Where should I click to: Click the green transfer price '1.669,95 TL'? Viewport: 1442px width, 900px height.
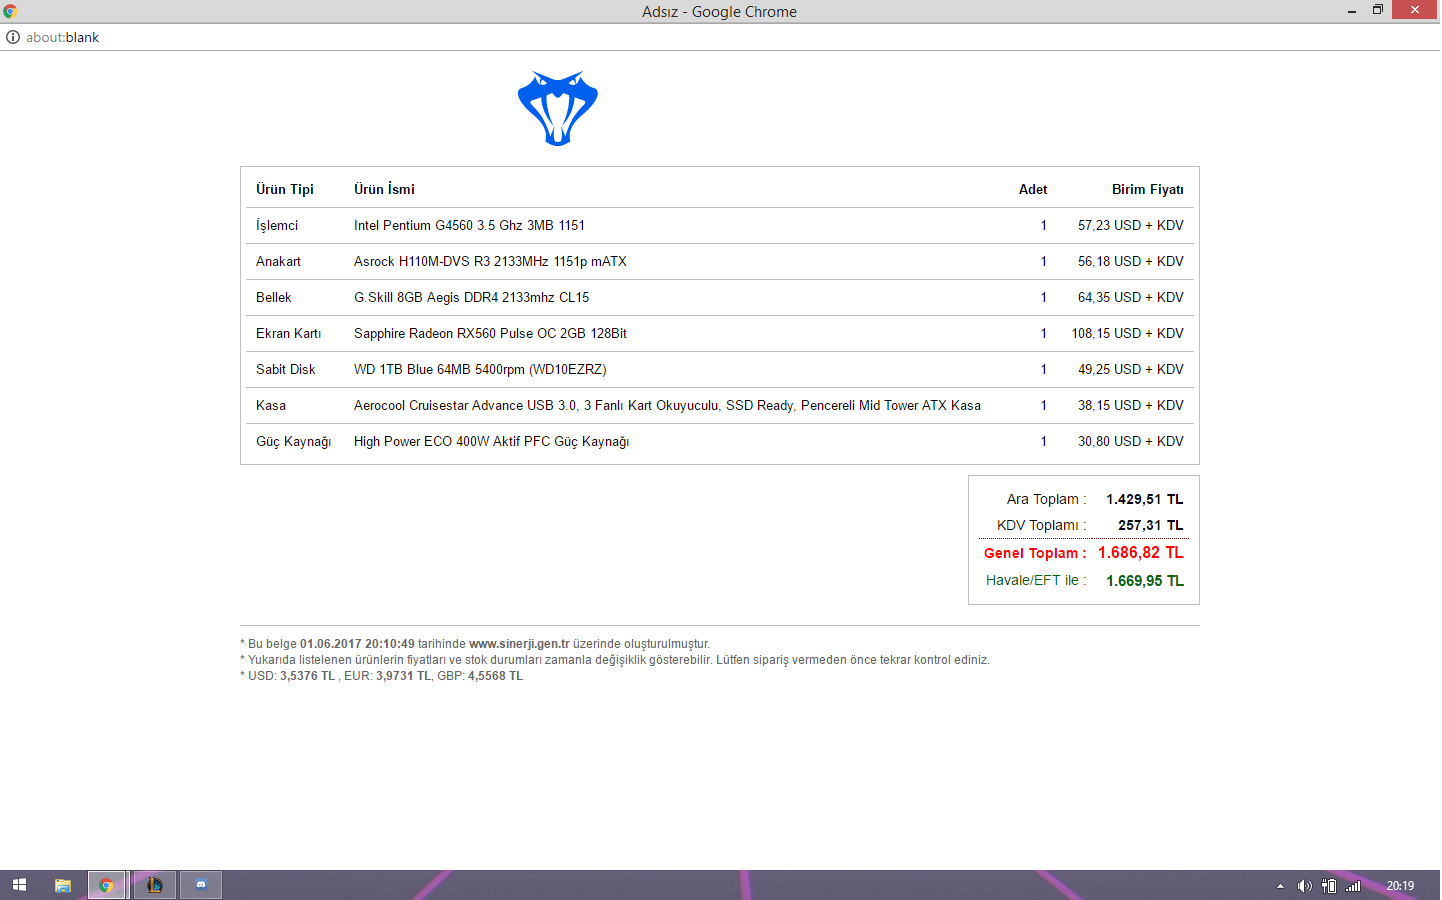point(1145,581)
